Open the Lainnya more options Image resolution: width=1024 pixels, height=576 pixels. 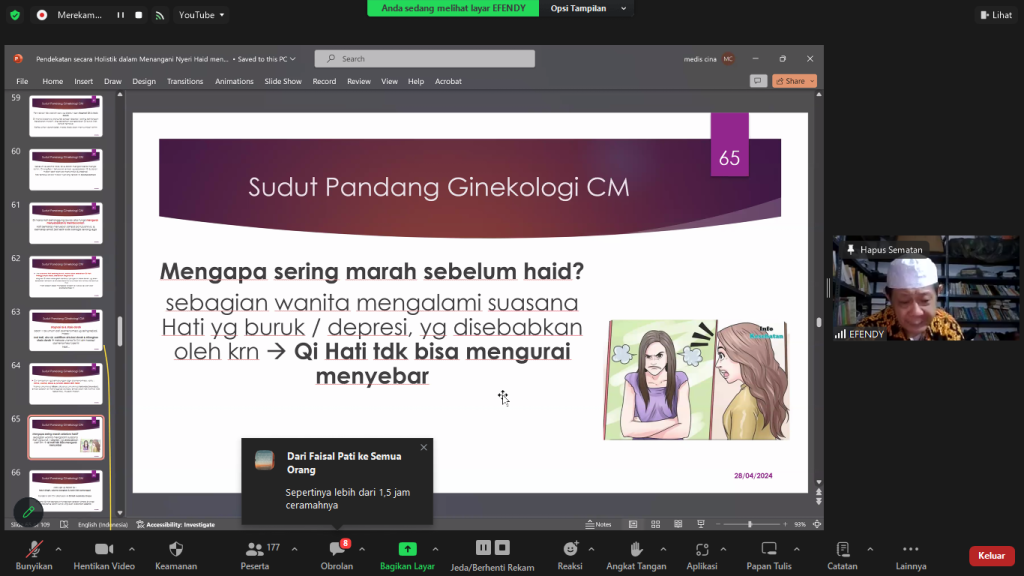[911, 556]
